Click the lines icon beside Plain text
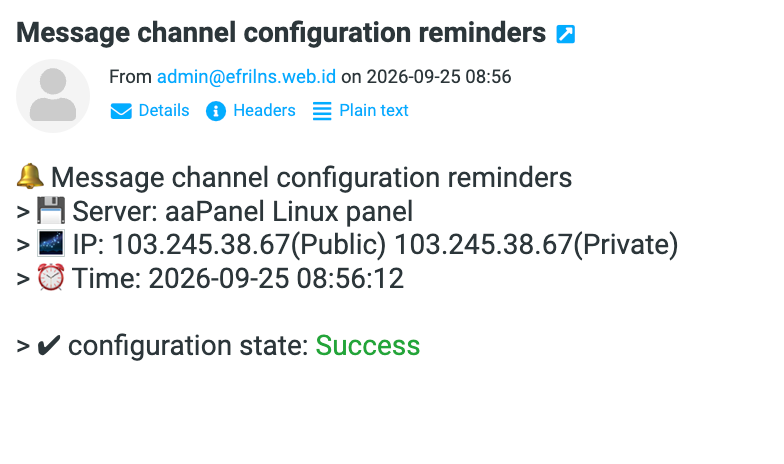Screen dimensions: 784x464 click(x=322, y=110)
